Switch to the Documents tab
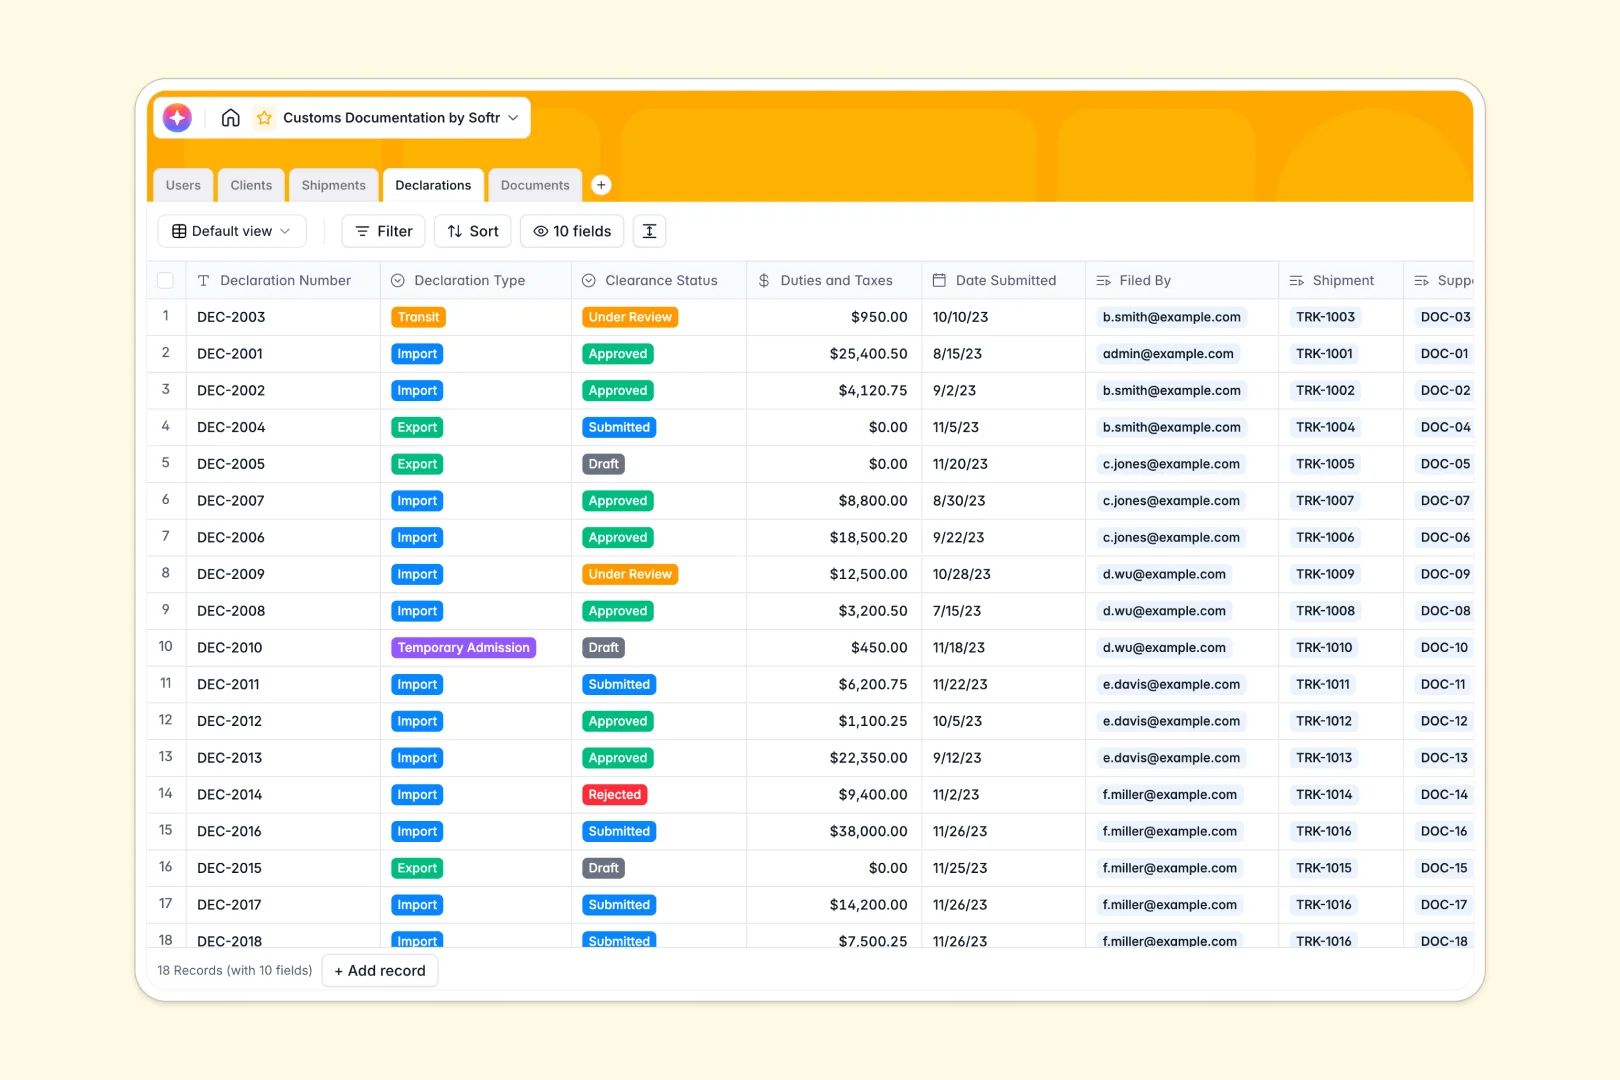Image resolution: width=1620 pixels, height=1080 pixels. [x=535, y=185]
